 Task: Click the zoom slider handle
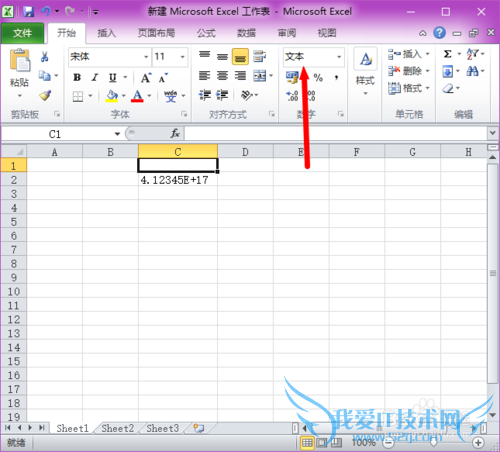[433, 443]
